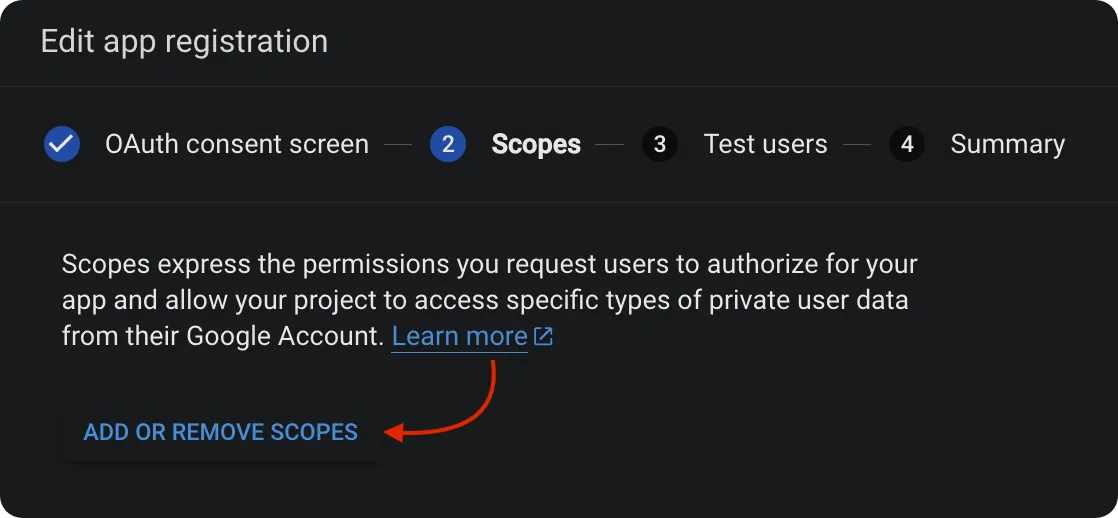Screen dimensions: 1118x518
Task: Click ADD OR REMOVE SCOPES button
Action: point(220,432)
